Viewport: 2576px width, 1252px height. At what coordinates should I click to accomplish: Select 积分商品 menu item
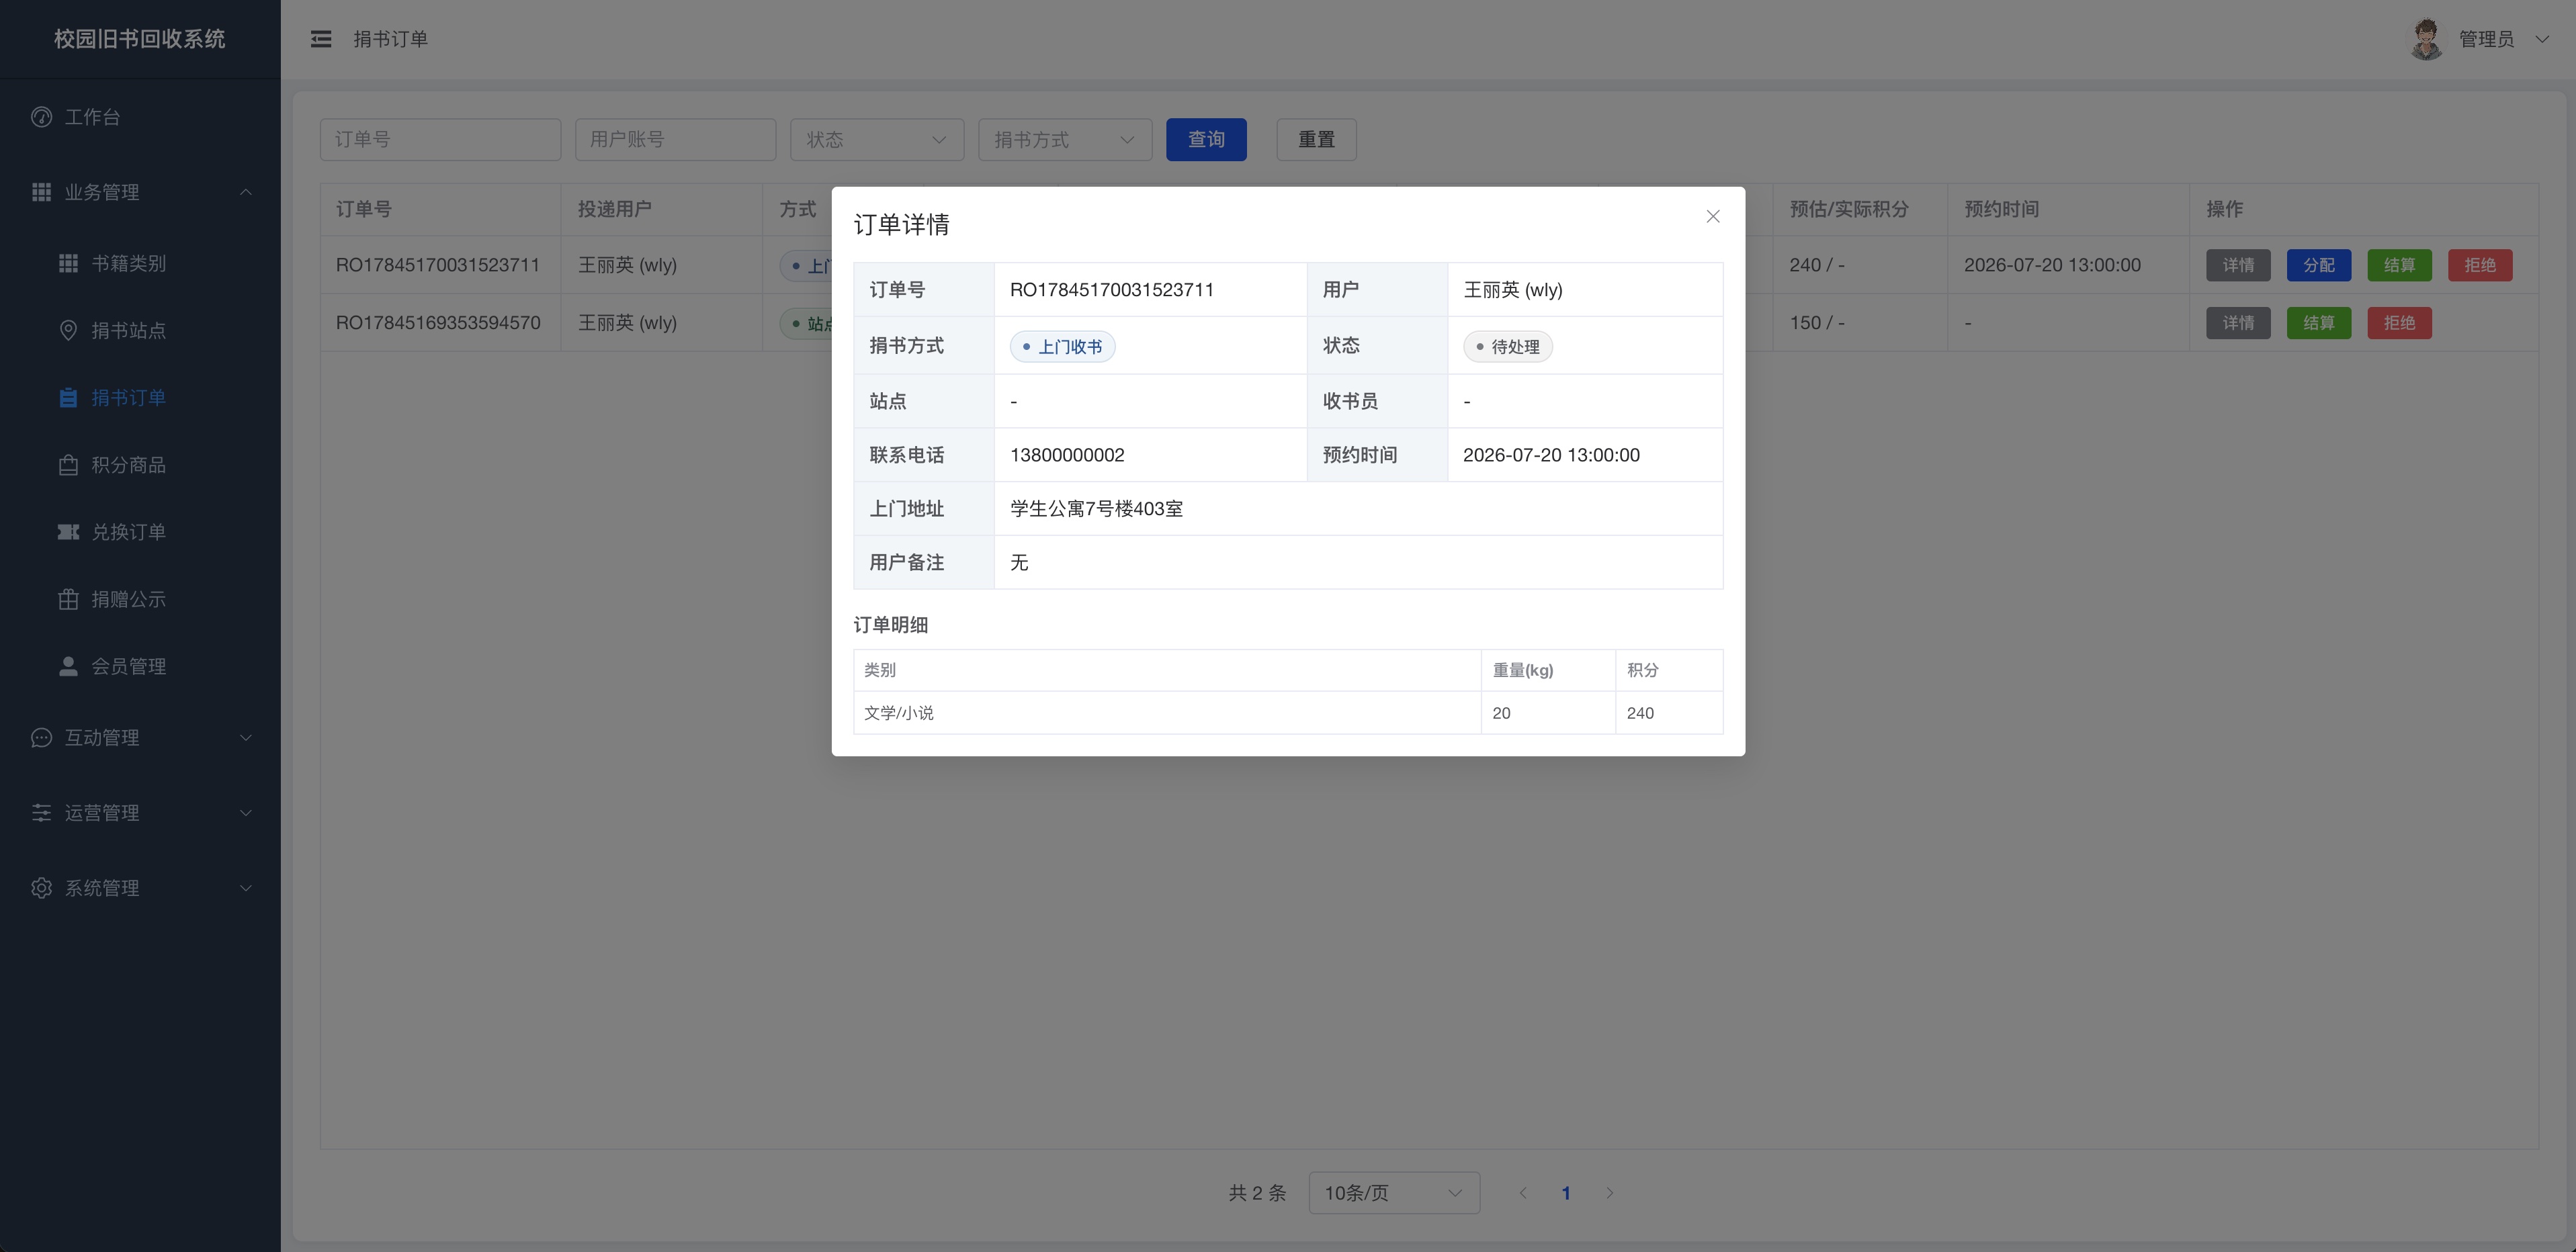140,465
